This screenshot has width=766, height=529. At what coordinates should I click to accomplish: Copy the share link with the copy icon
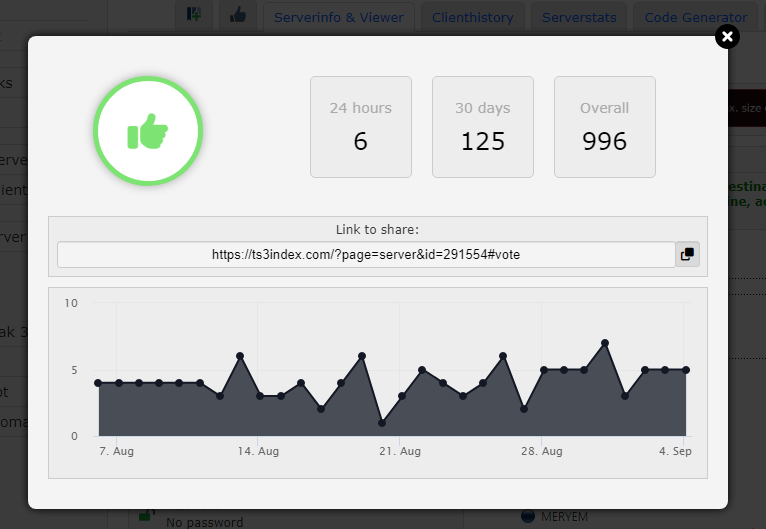point(687,254)
